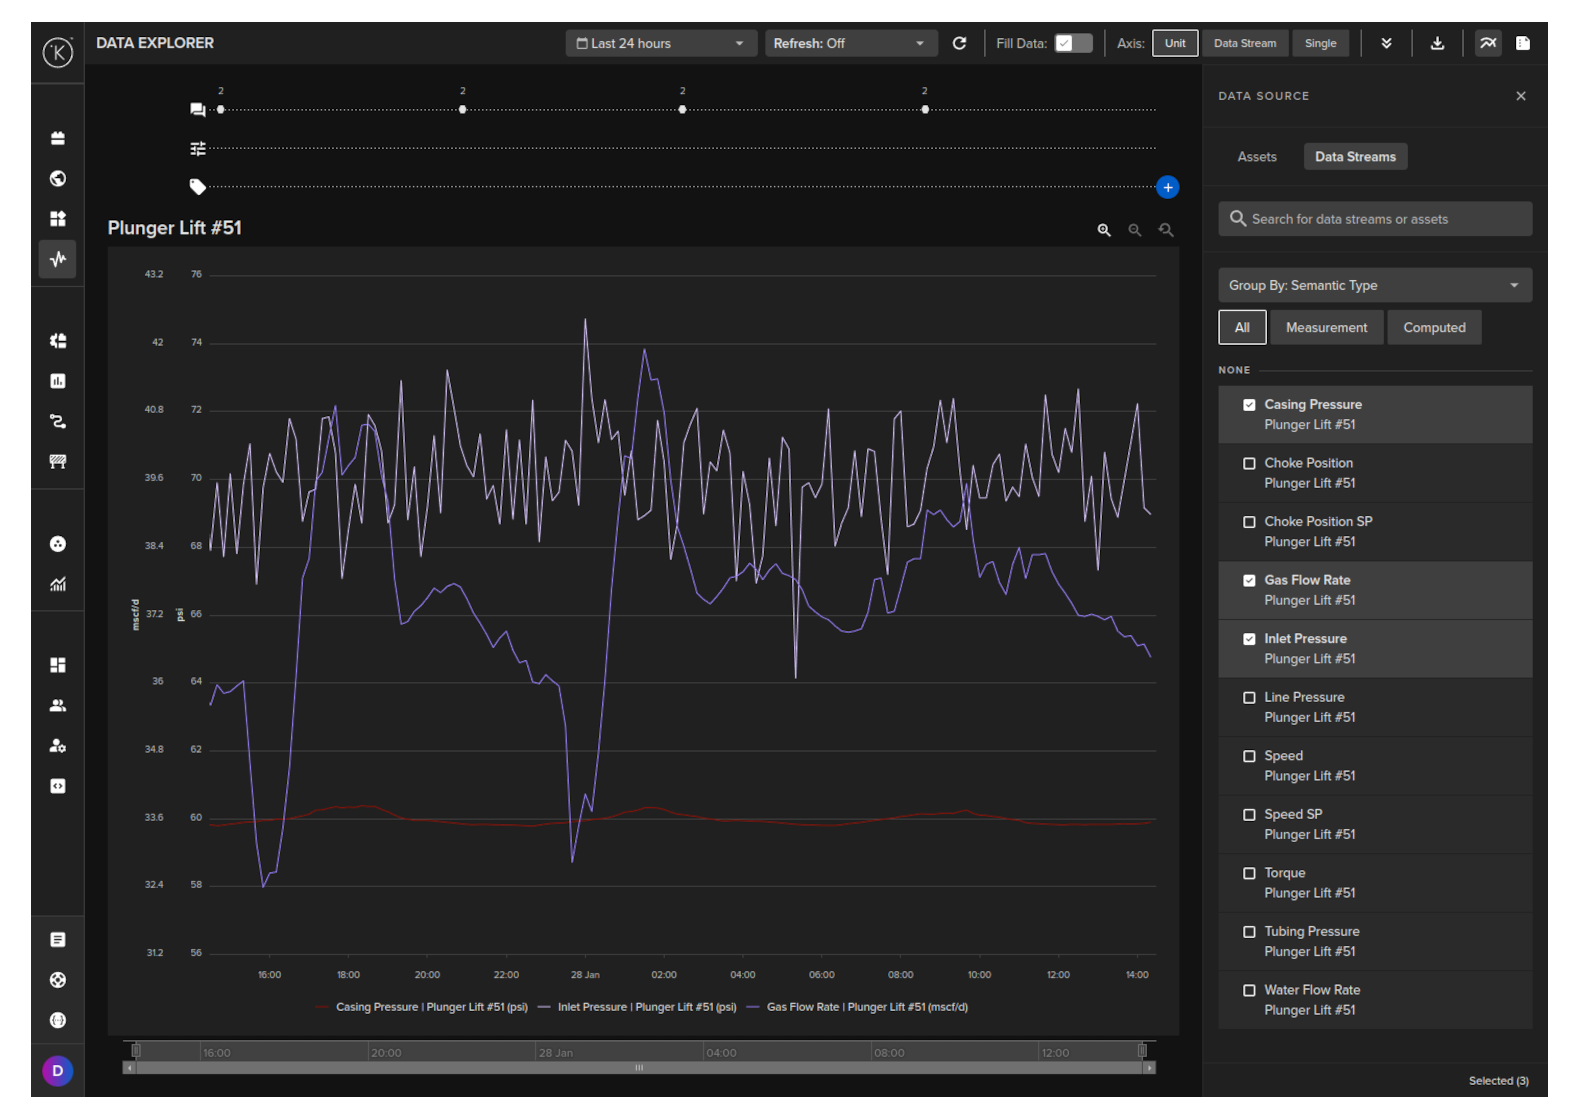Click the double chevron collapse icon

(1386, 43)
